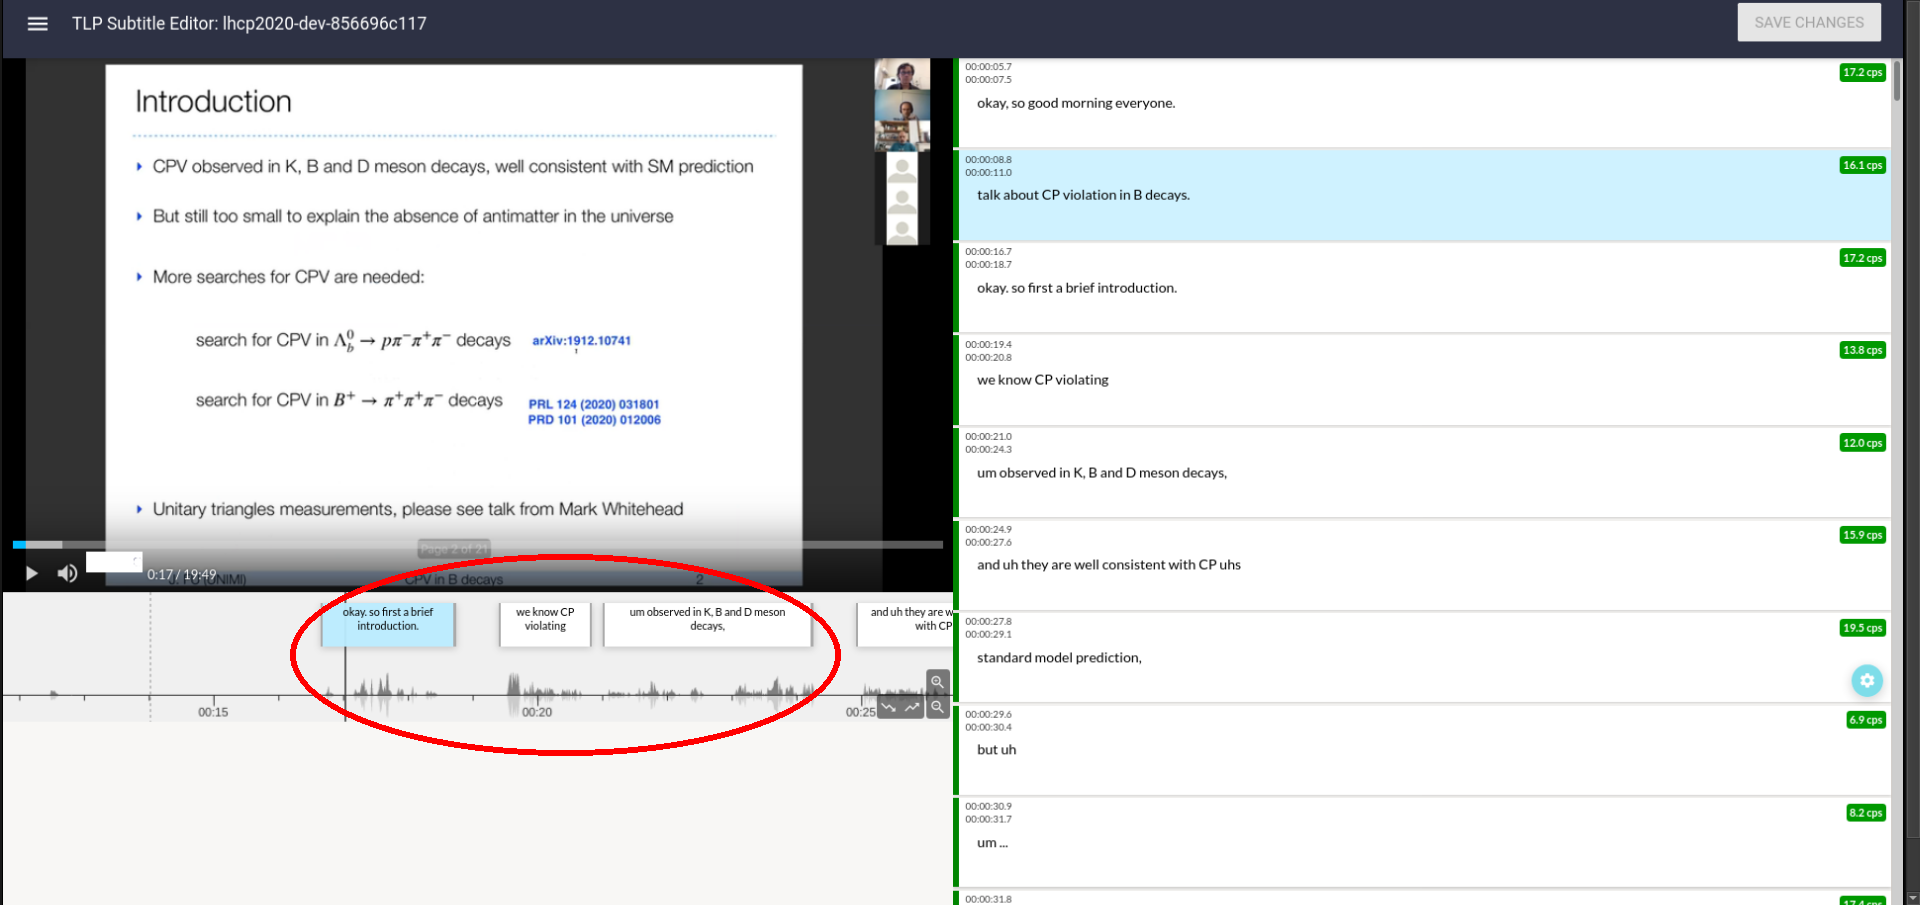Click start time 00:00:30.9
This screenshot has width=1920, height=905.
988,807
